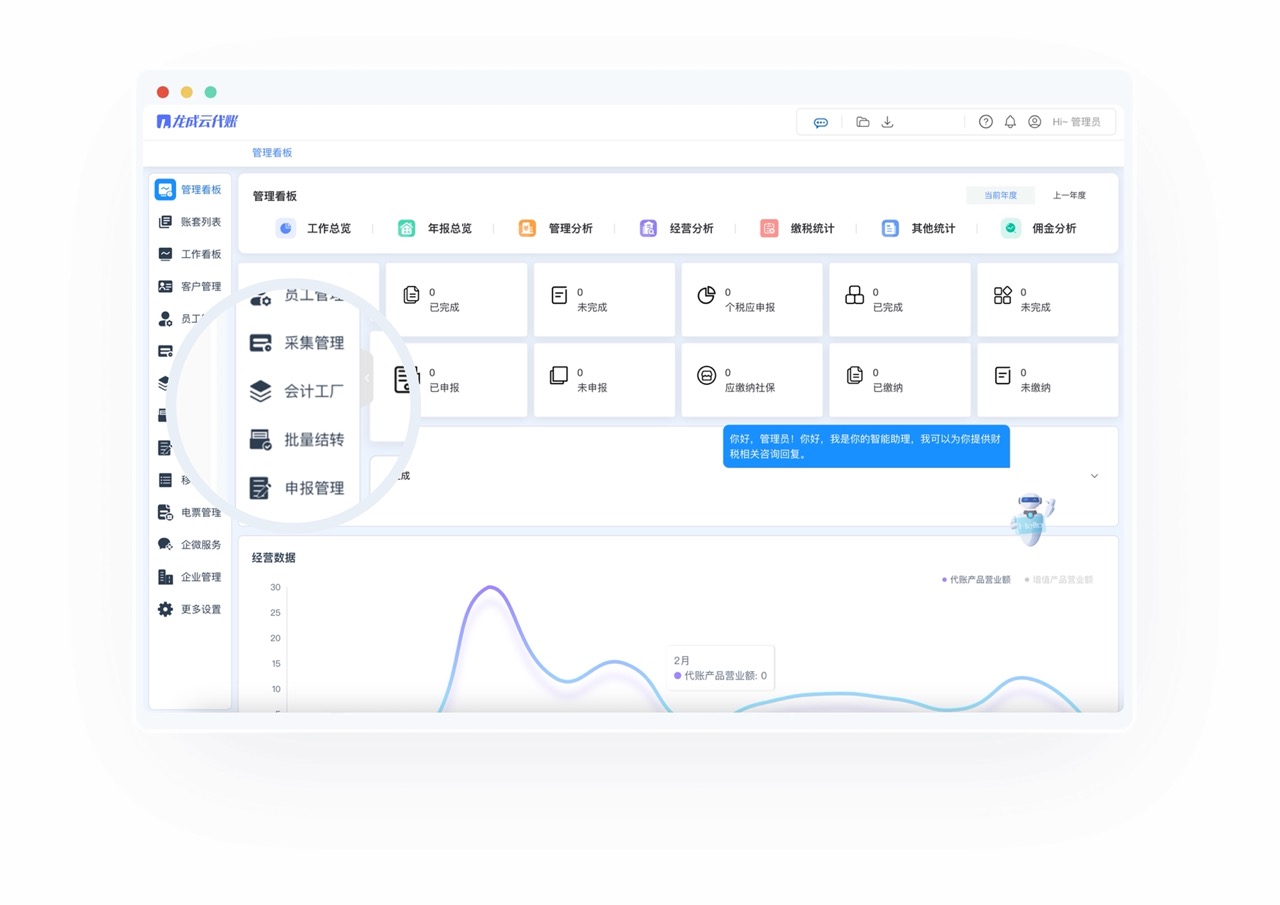
Task: Click the user avatar icon
Action: click(x=1034, y=122)
